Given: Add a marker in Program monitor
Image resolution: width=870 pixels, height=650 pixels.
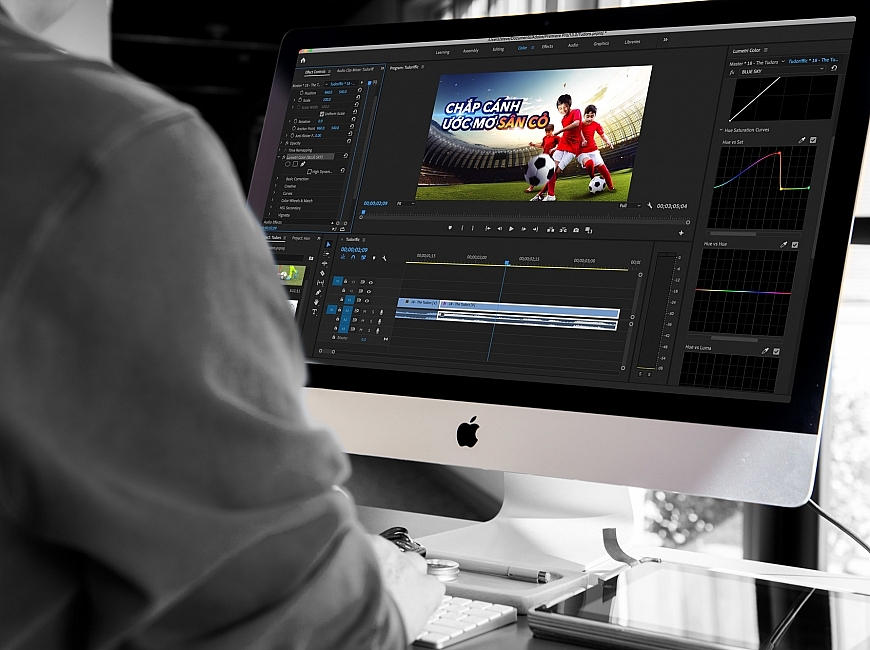Looking at the screenshot, I should point(450,228).
